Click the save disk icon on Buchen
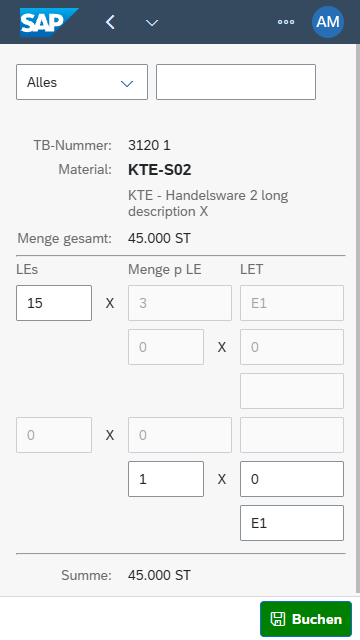The height and width of the screenshot is (640, 360). pyautogui.click(x=278, y=619)
